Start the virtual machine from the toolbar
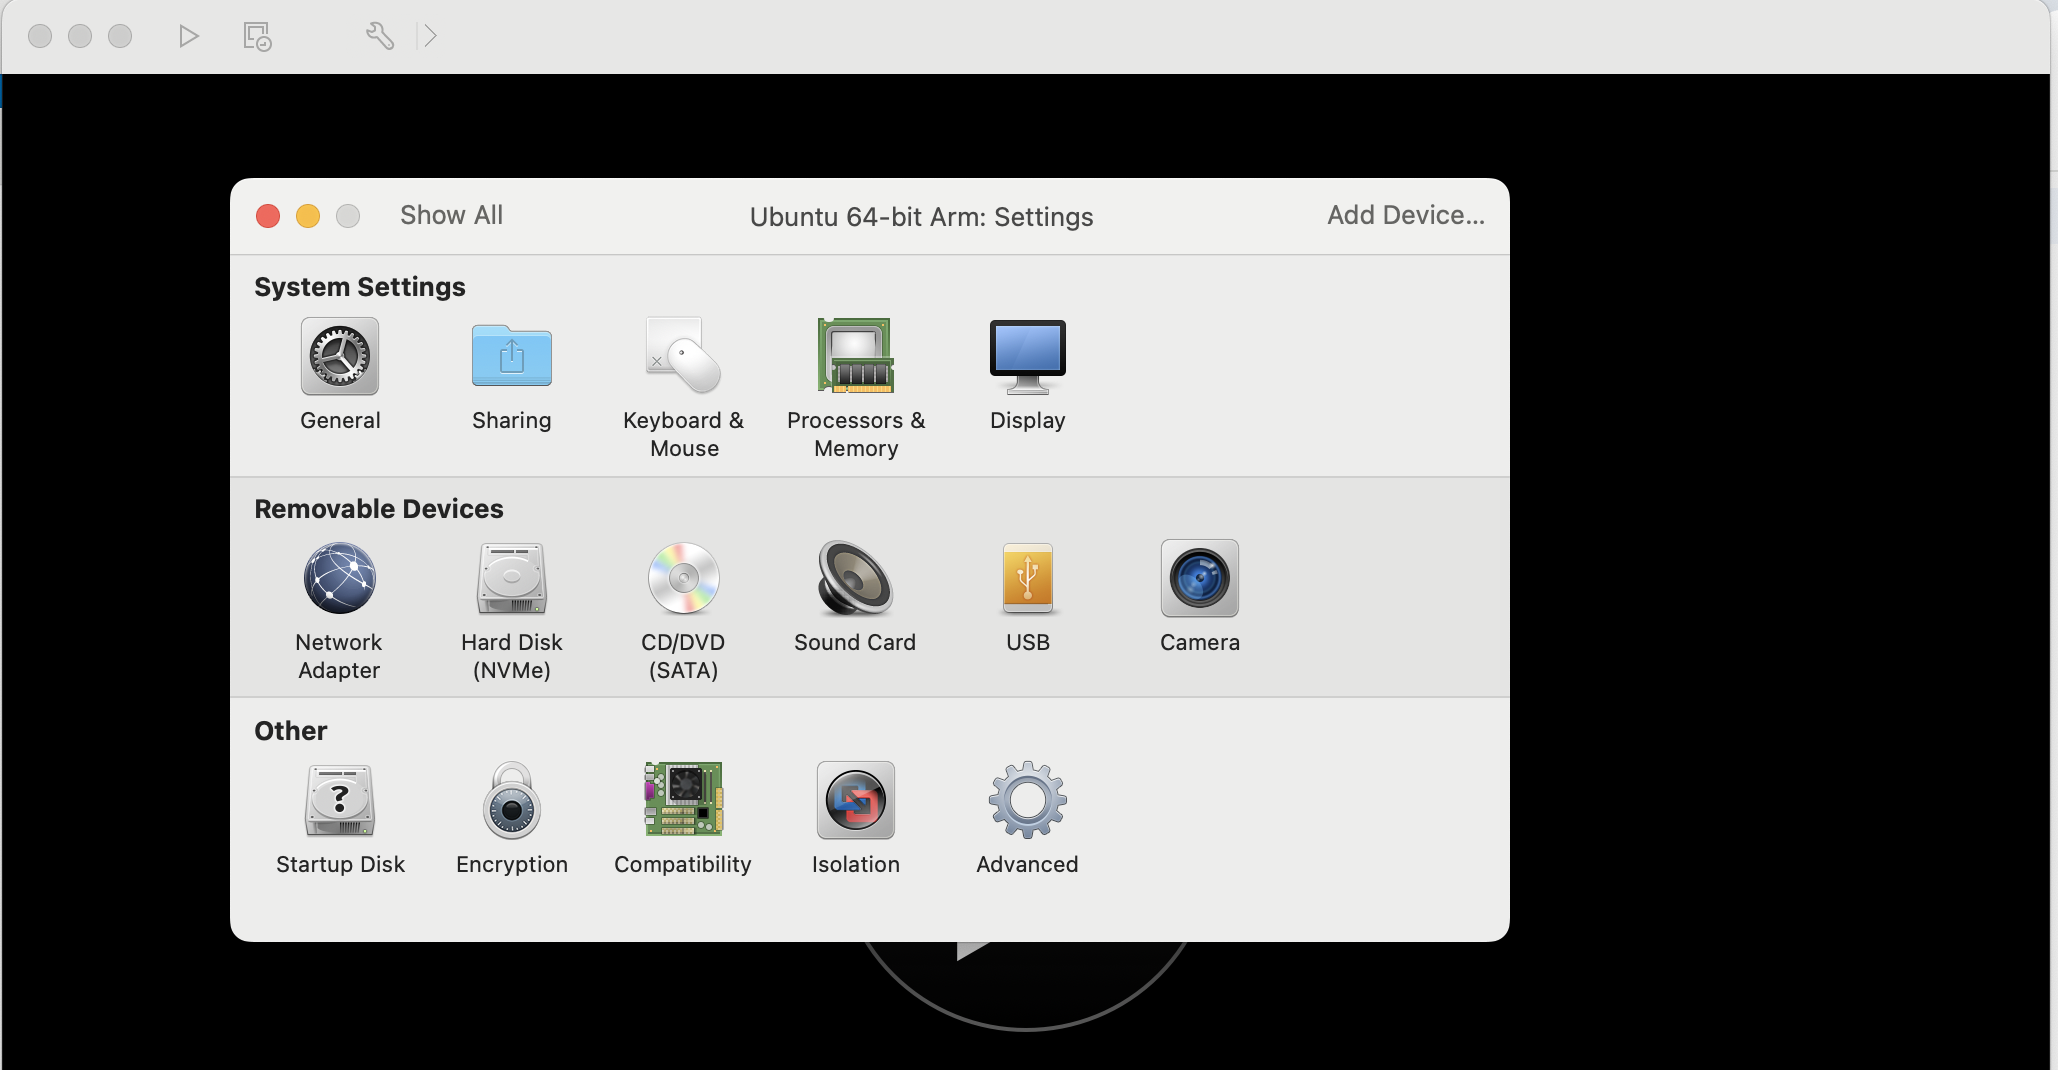The image size is (2058, 1070). [188, 35]
